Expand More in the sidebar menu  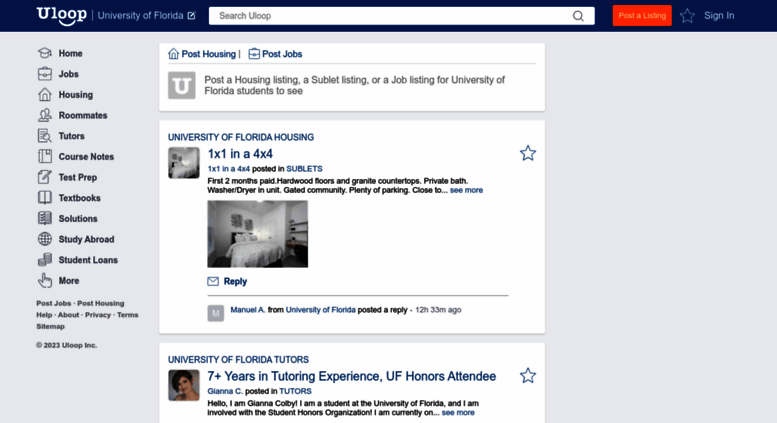click(x=69, y=281)
